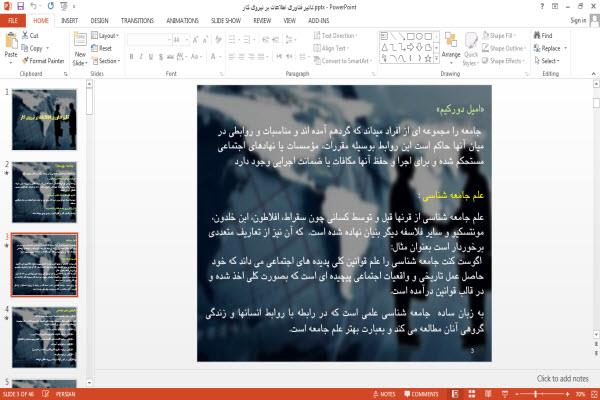Open Convert to SmartArt
This screenshot has height=400, width=600.
pos(343,60)
